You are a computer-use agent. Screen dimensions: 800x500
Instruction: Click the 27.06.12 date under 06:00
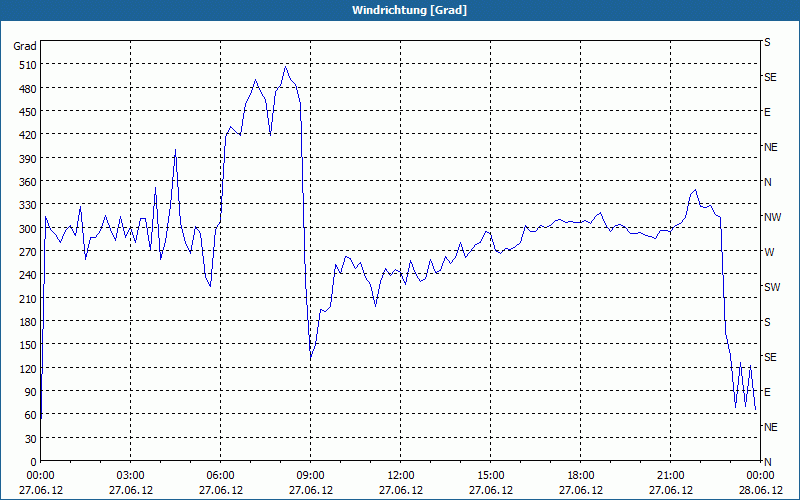click(x=220, y=490)
